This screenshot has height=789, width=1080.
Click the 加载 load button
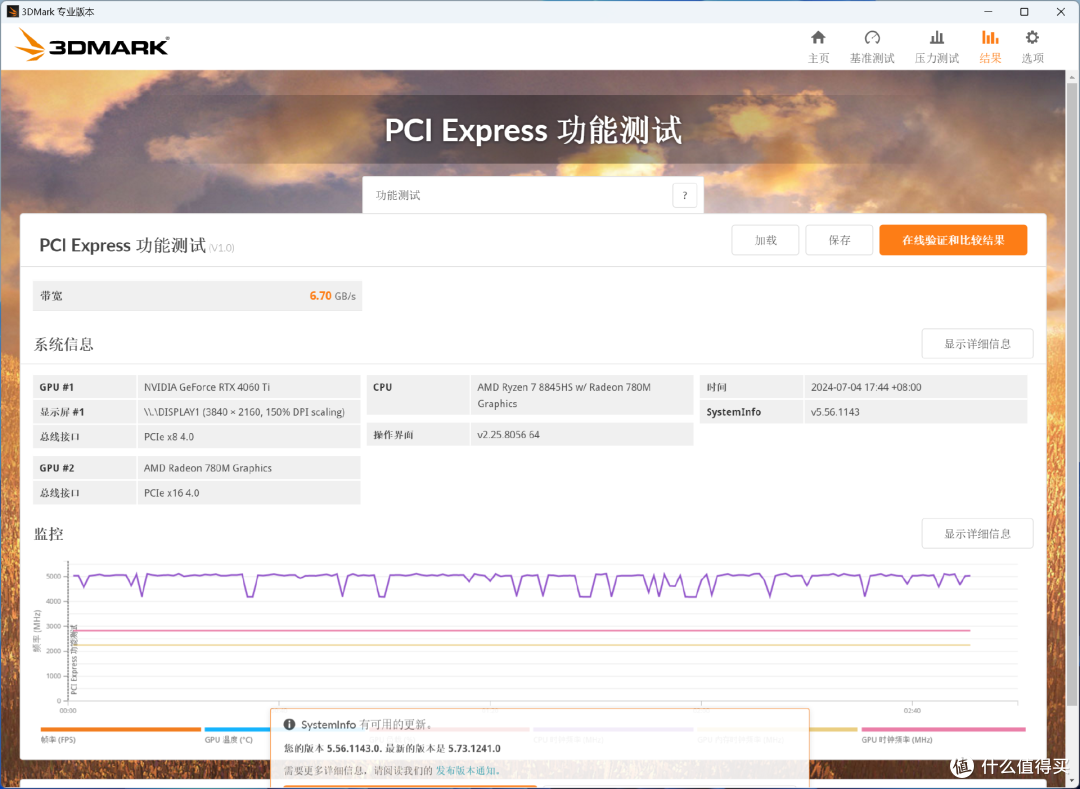(x=765, y=240)
